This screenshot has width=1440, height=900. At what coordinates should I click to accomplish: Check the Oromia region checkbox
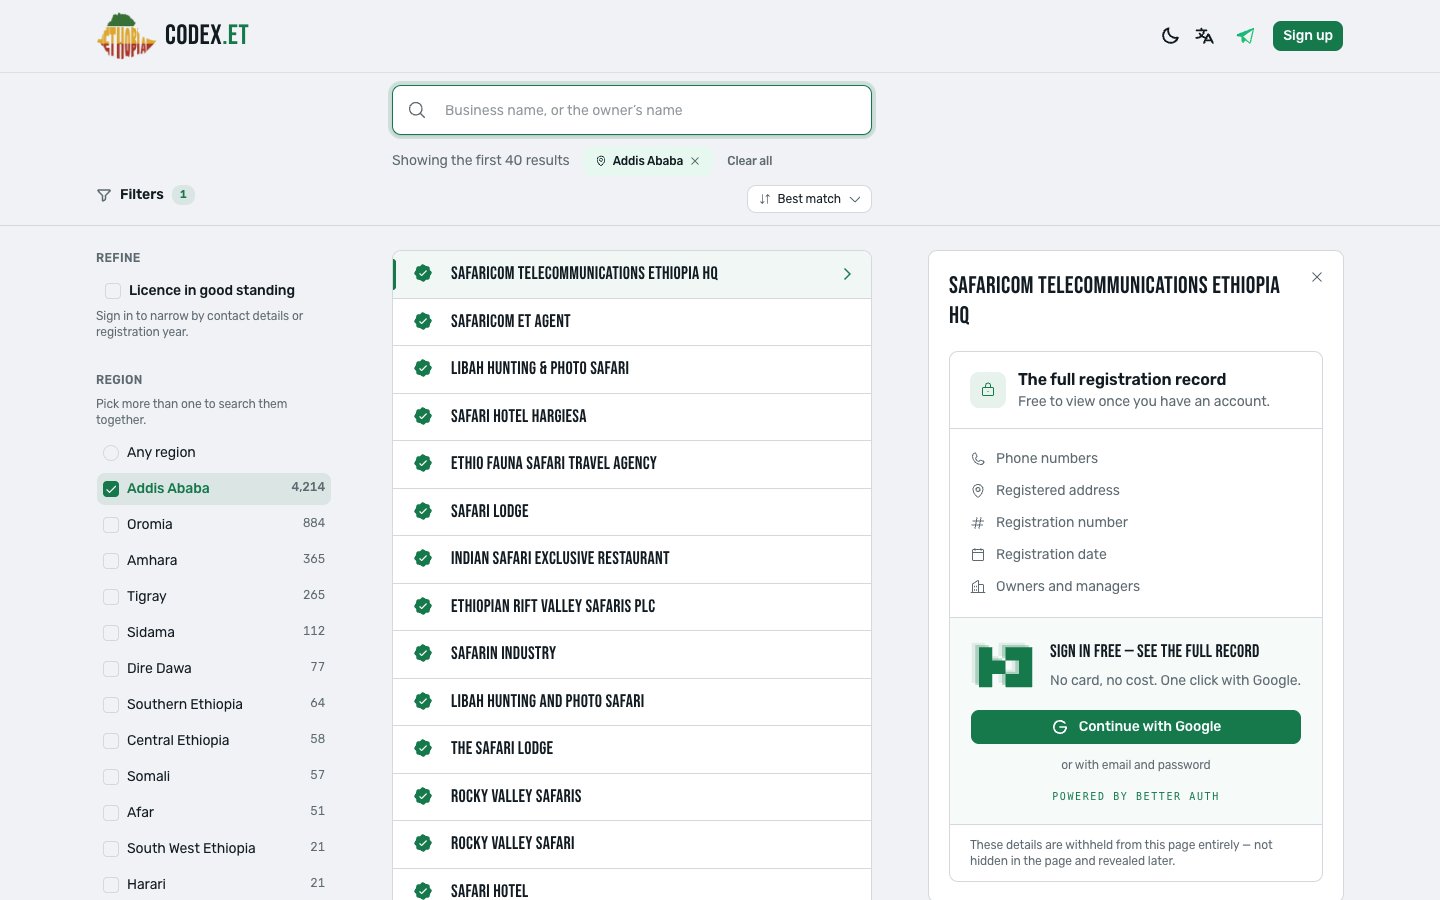(111, 525)
